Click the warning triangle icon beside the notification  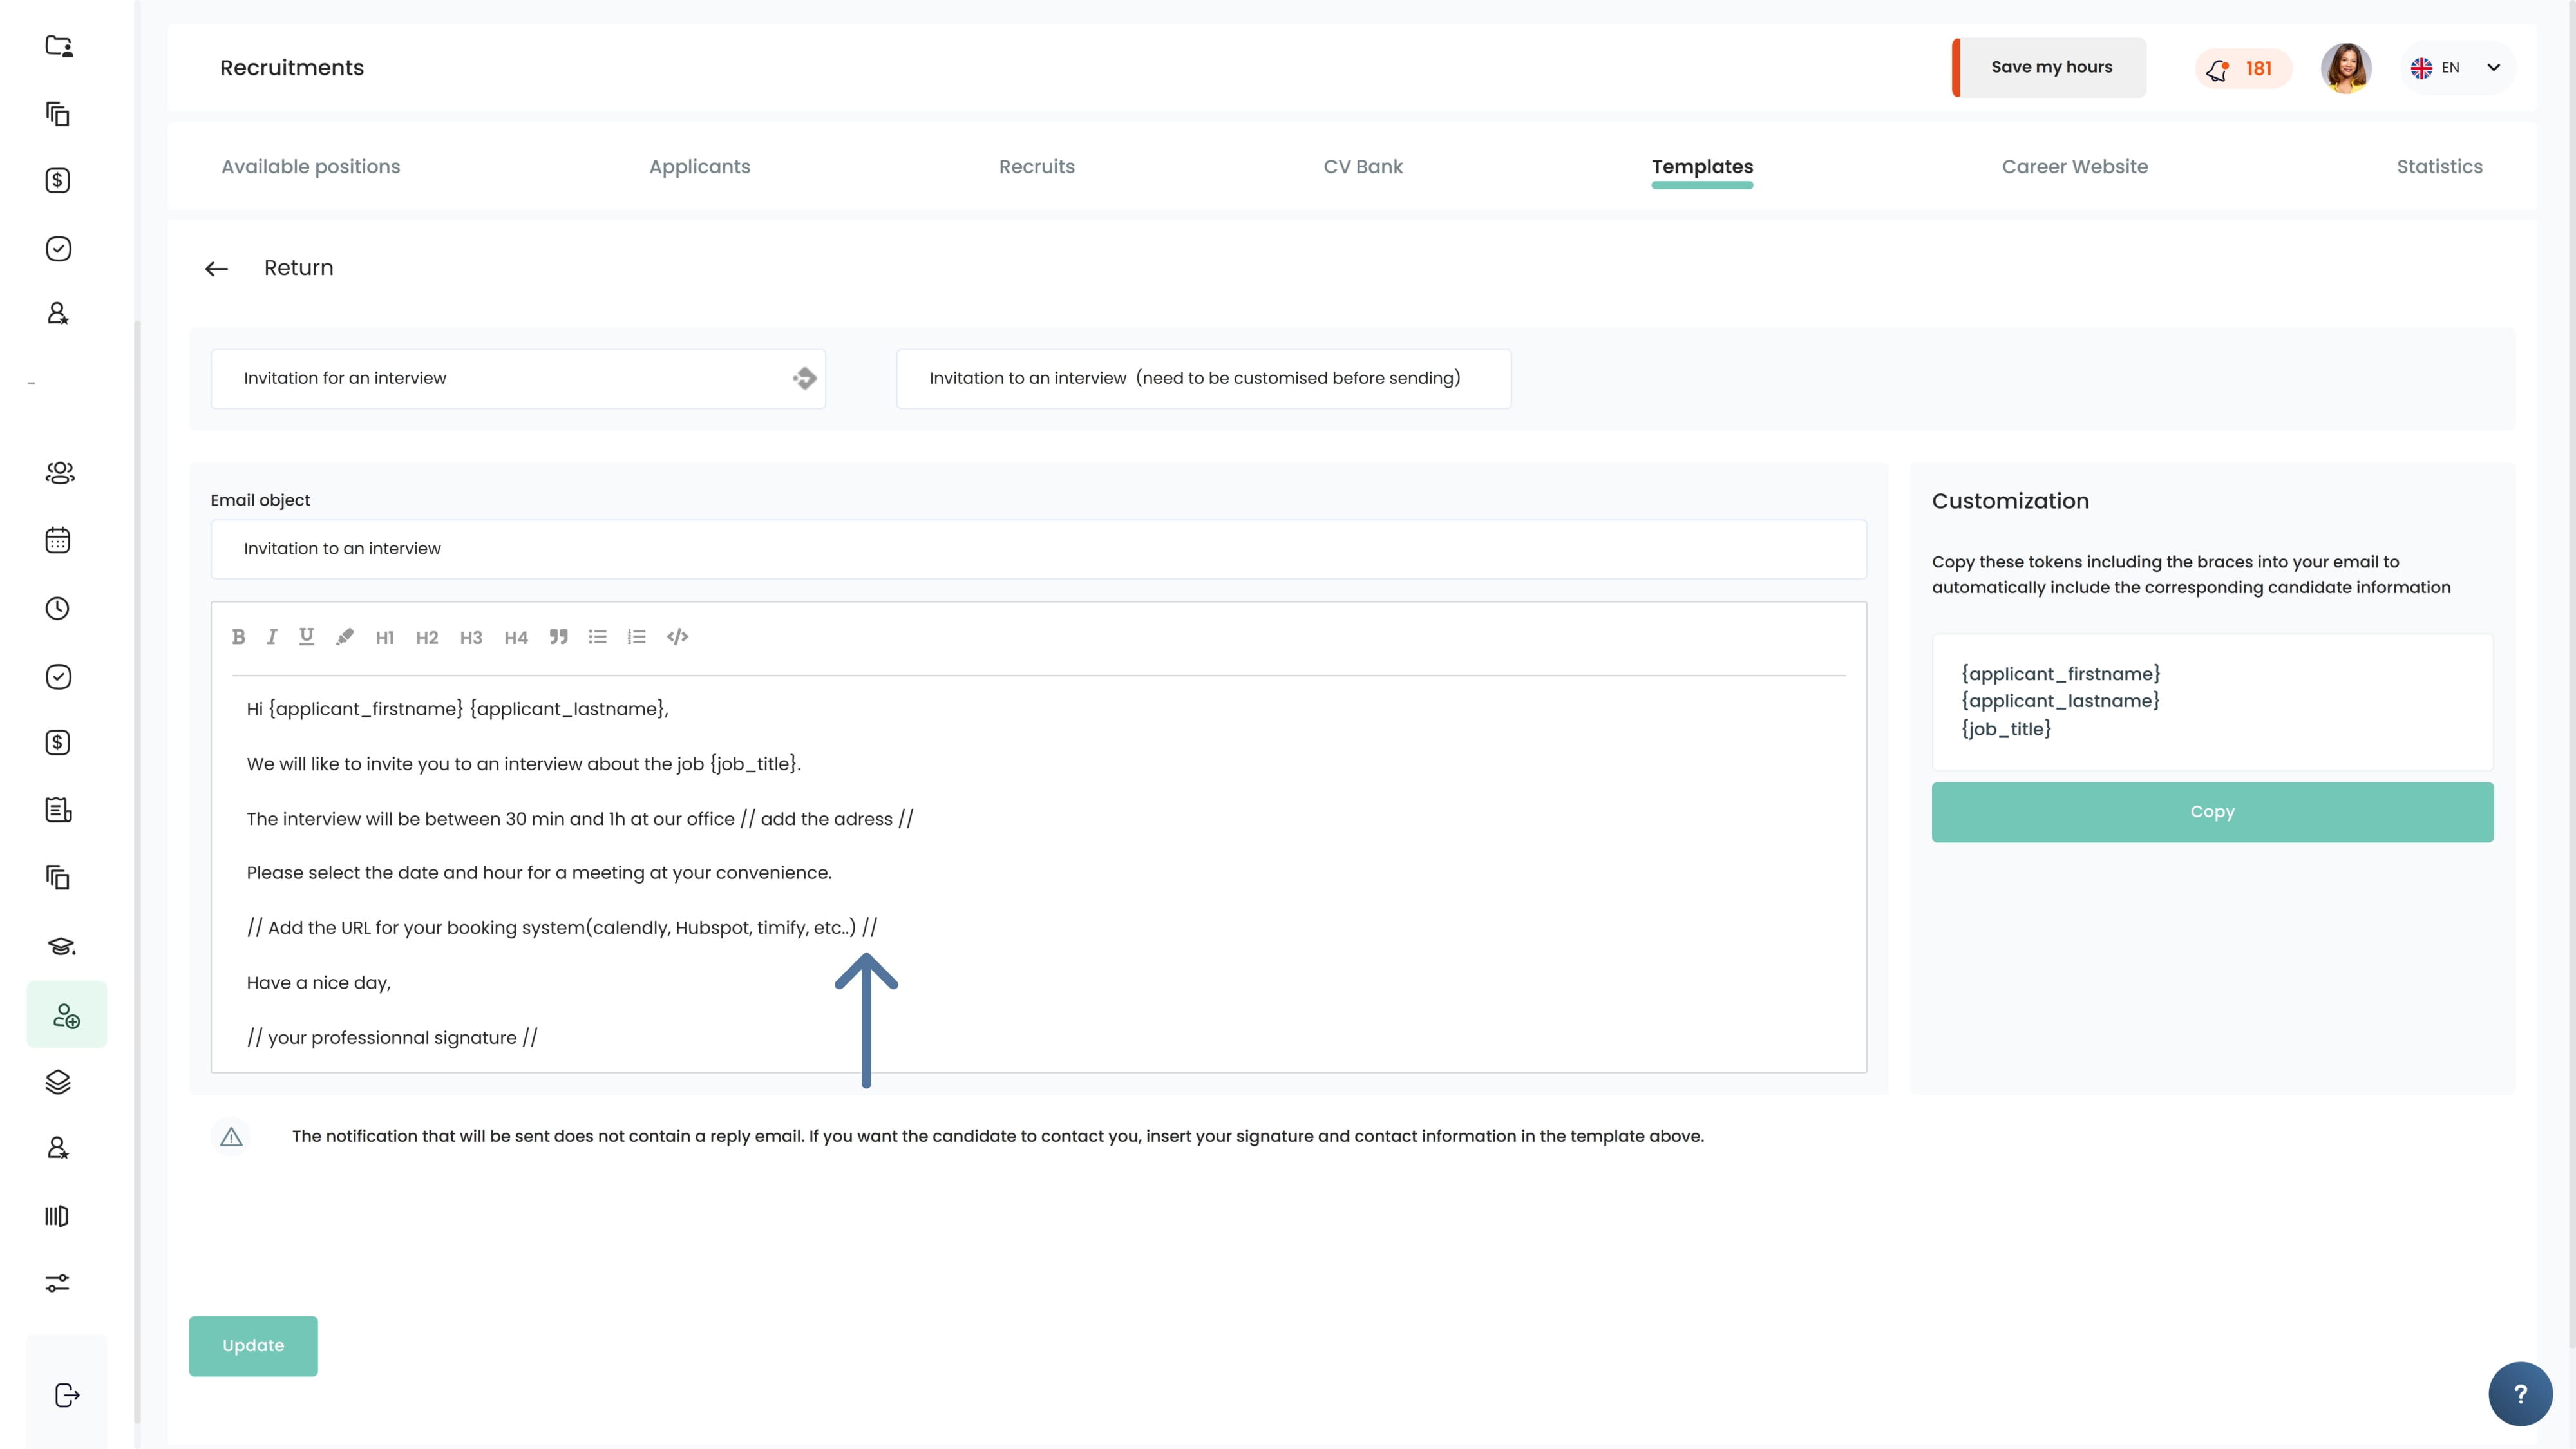[231, 1137]
